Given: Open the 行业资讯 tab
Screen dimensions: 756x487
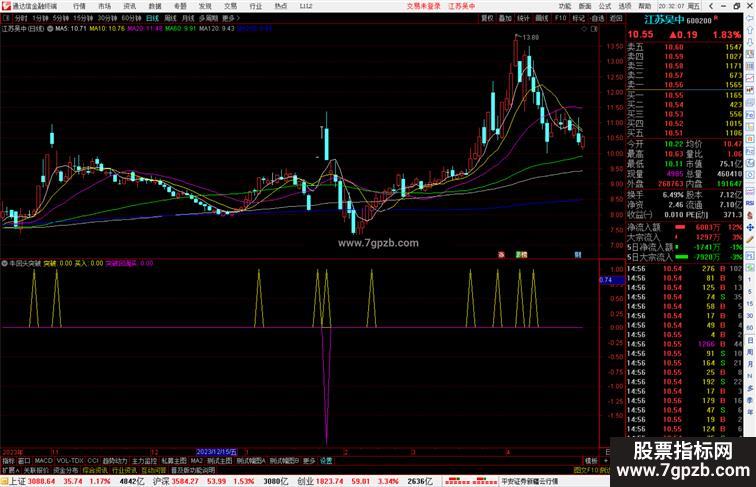Looking at the screenshot, I should pyautogui.click(x=124, y=470).
